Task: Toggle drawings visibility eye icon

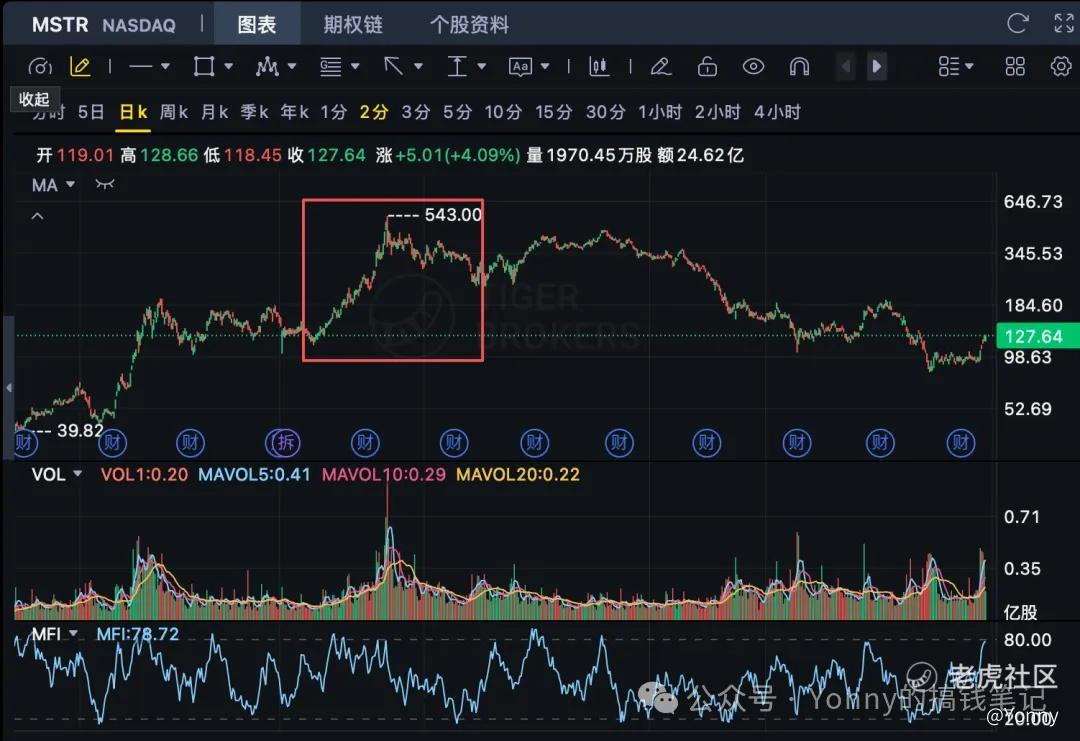Action: click(x=754, y=66)
